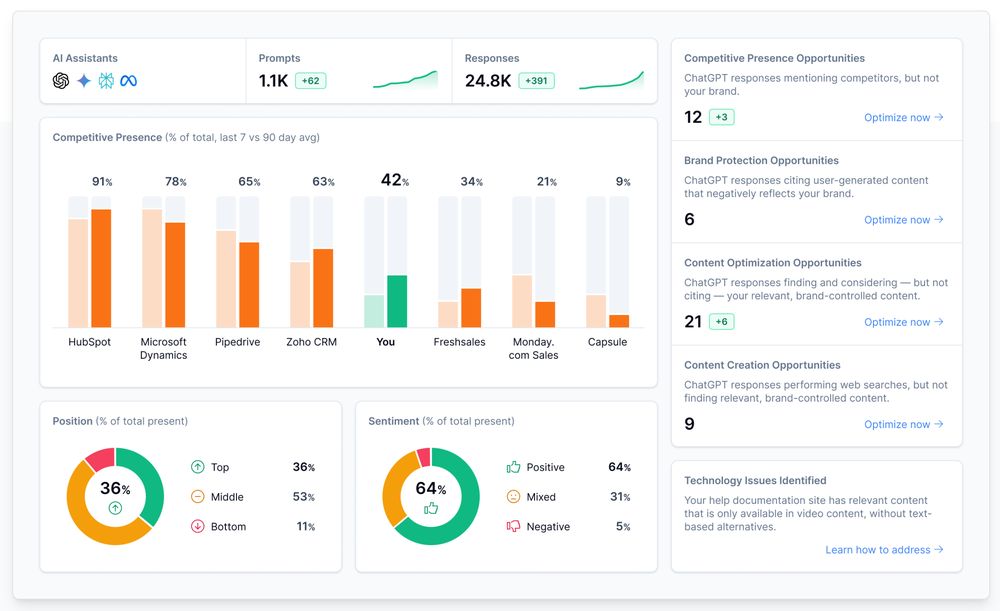Click the 91% value above HubSpot
The height and width of the screenshot is (611, 1000).
(x=102, y=182)
